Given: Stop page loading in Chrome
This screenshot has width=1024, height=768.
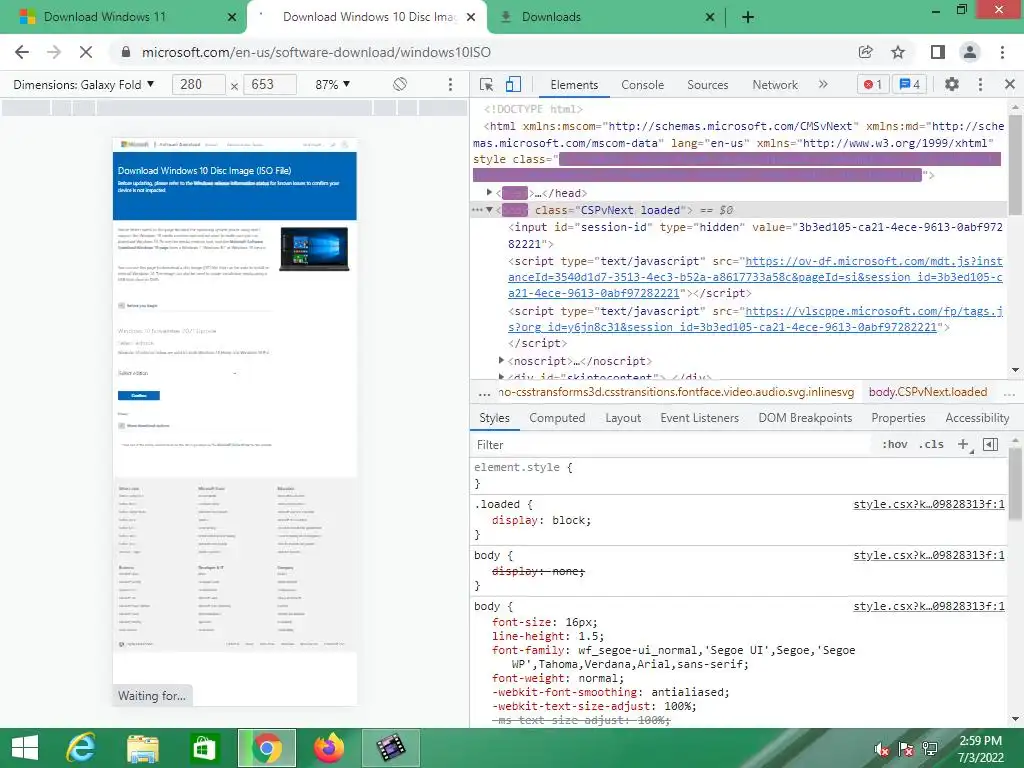Looking at the screenshot, I should (86, 52).
